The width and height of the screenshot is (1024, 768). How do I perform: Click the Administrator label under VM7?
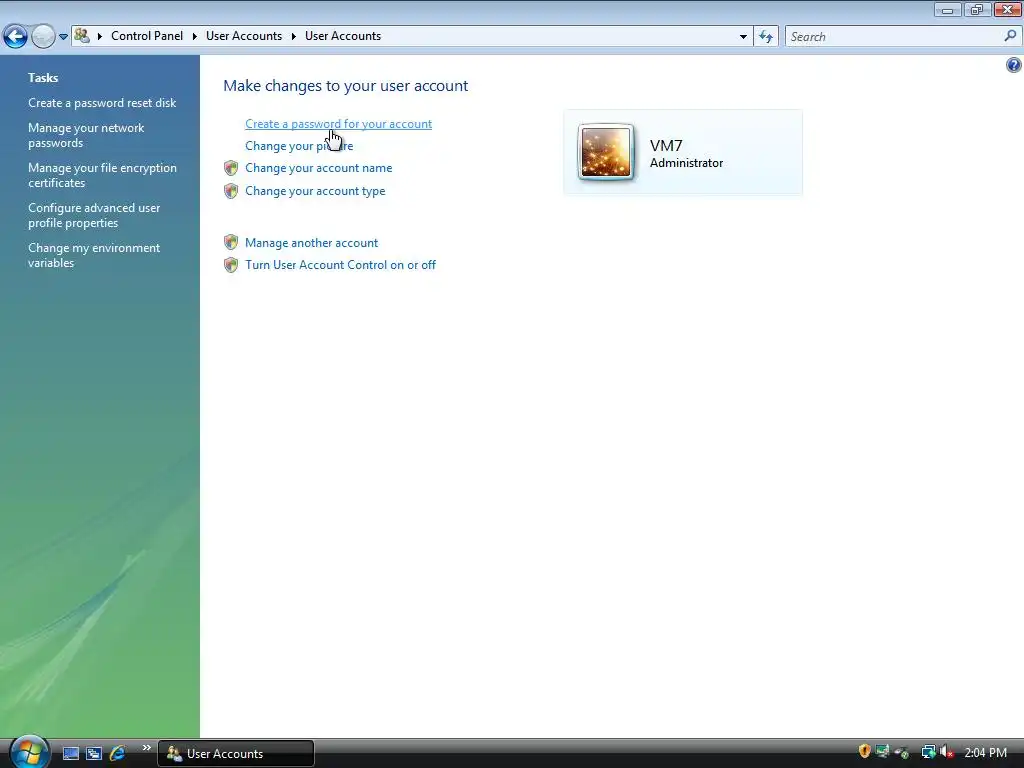coord(686,163)
